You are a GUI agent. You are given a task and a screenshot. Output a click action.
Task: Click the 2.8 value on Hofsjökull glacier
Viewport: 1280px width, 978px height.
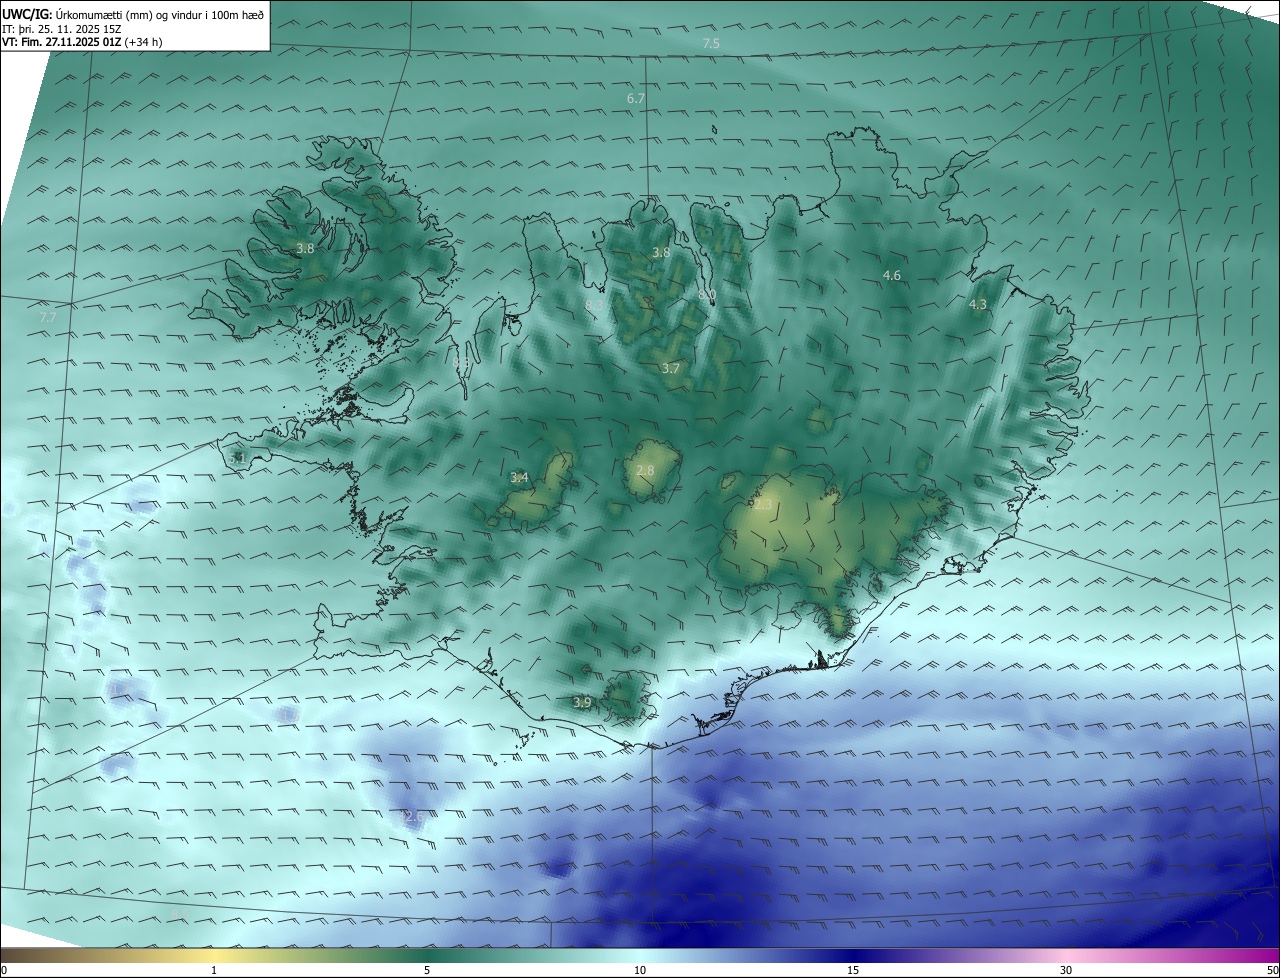coord(645,471)
